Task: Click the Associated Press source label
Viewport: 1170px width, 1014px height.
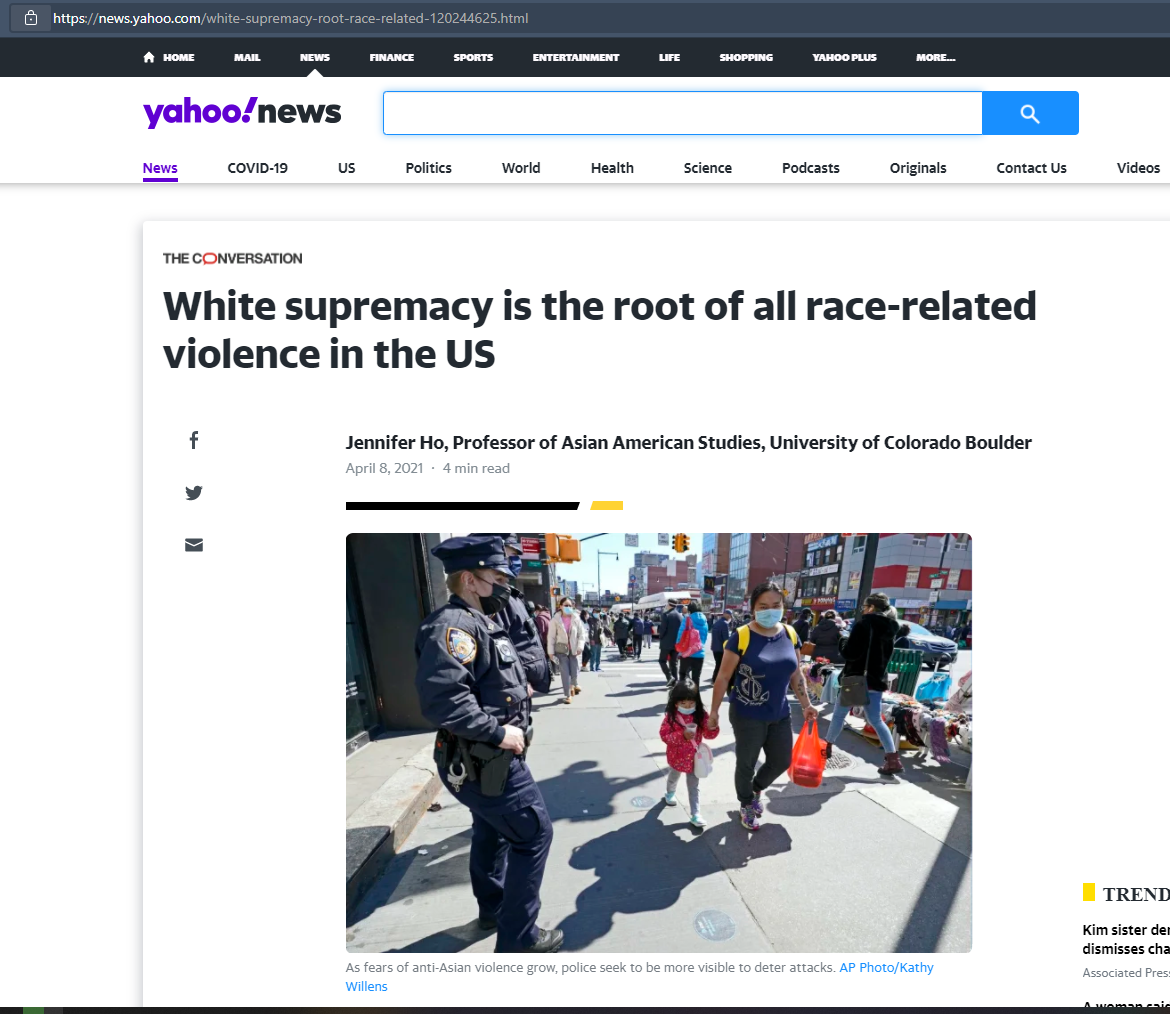Action: pos(1126,973)
